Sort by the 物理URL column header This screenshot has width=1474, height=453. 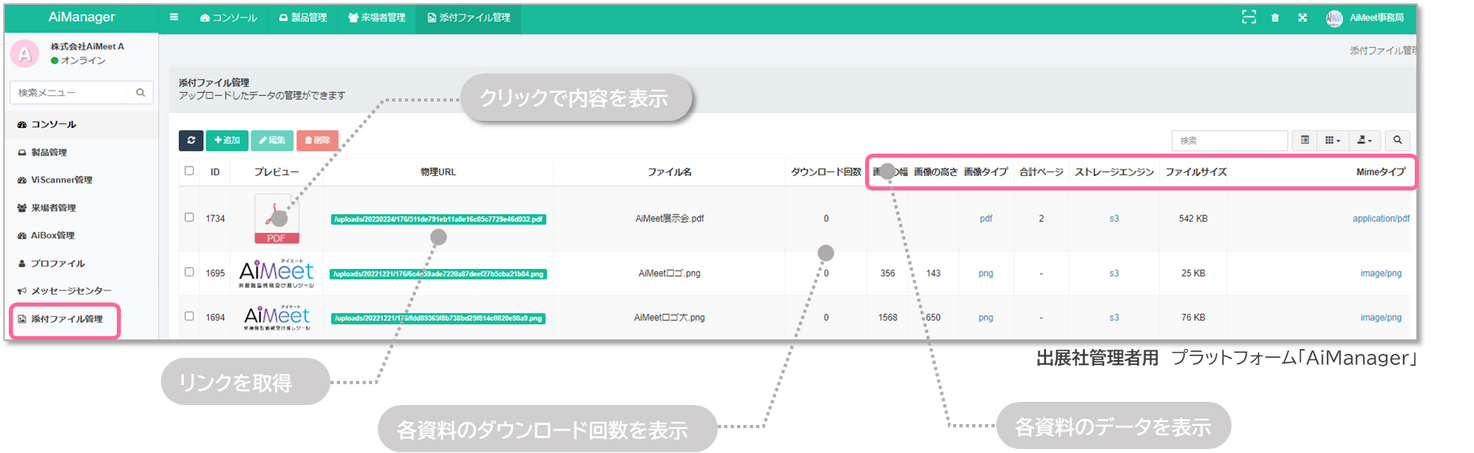click(x=438, y=172)
